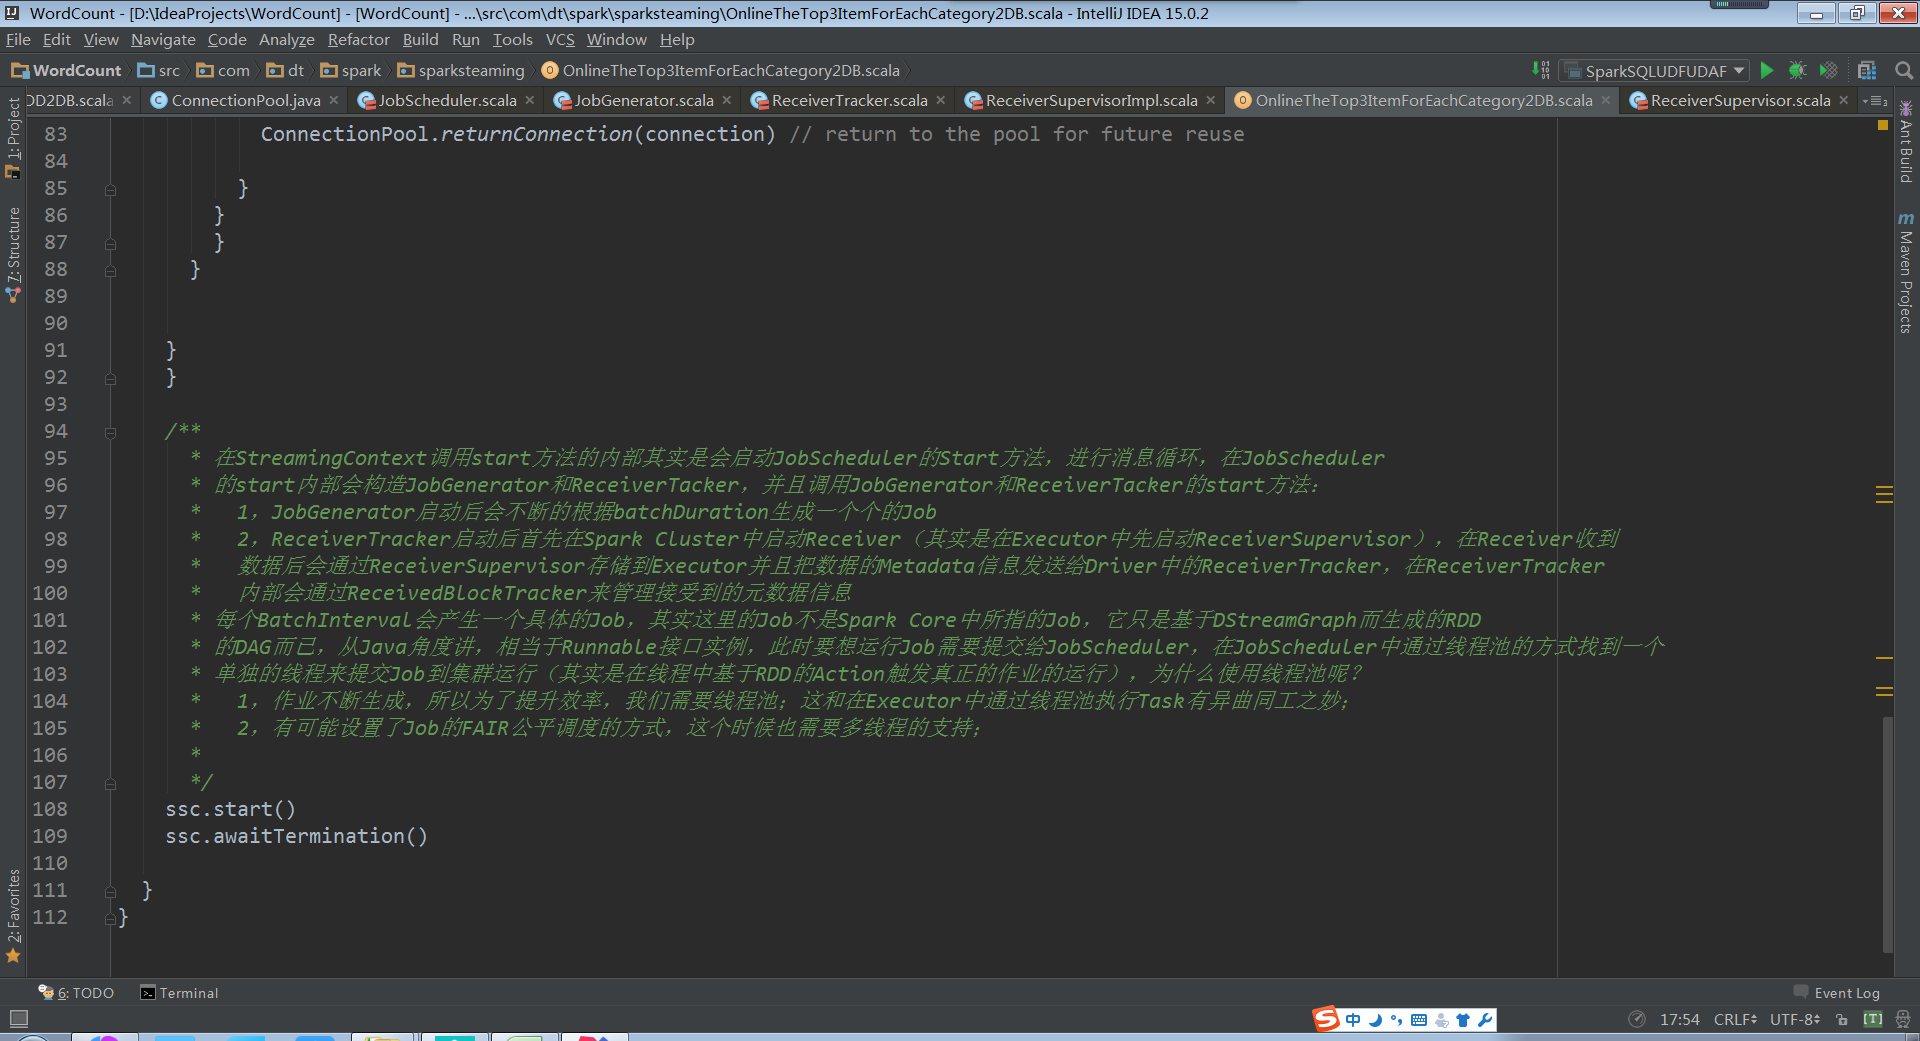Open Sogou skin shirt icon
Screen dimensions: 1920x1041
(1463, 1020)
